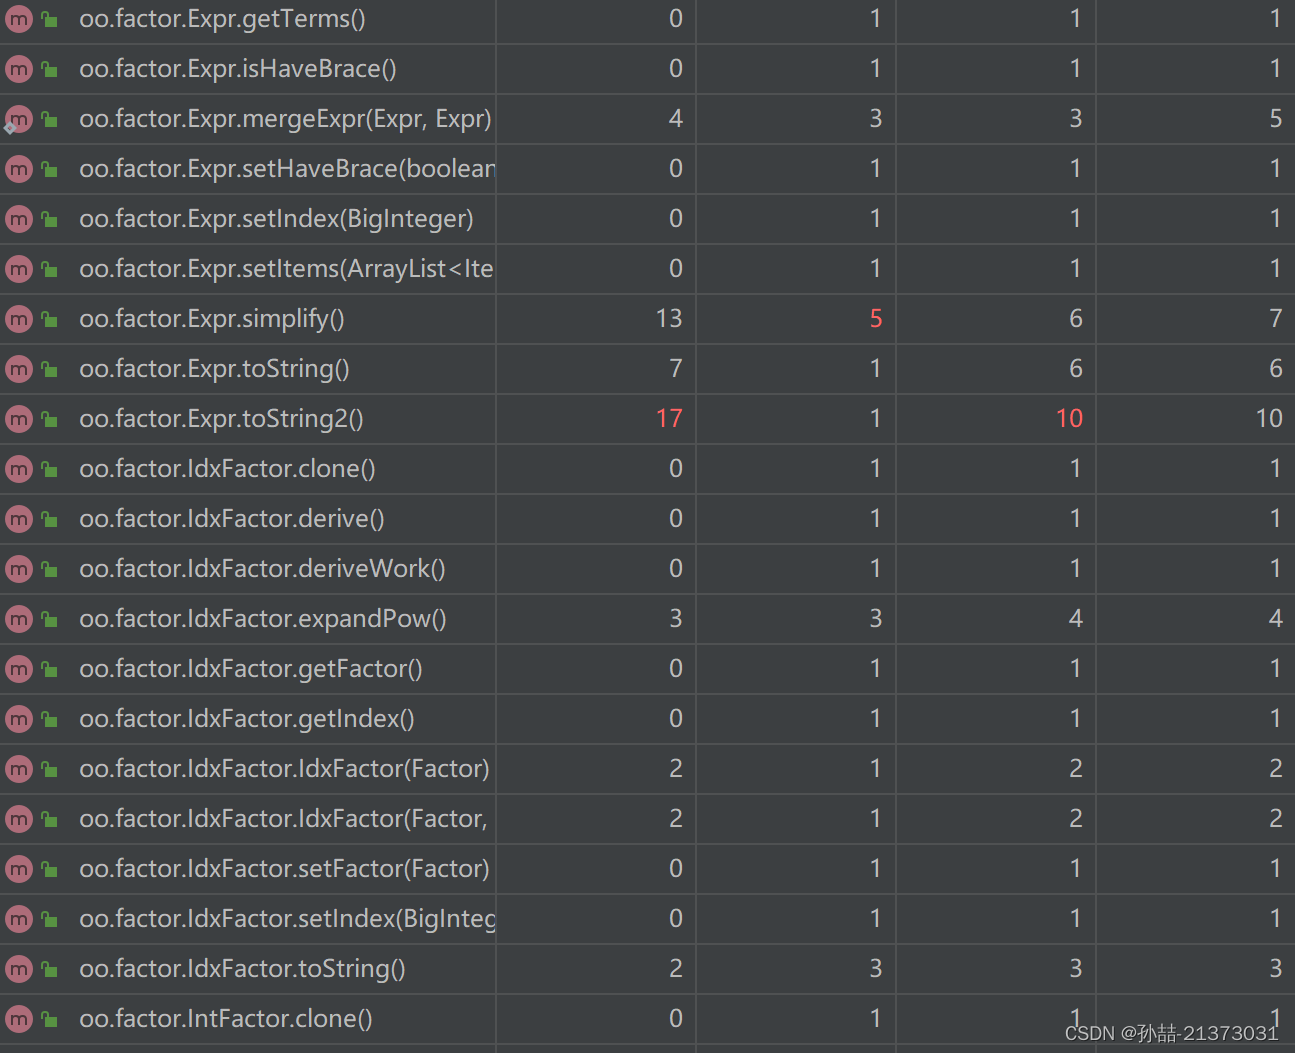Click method icon beside IdxFactor.getIndex()
Viewport: 1295px width, 1053px height.
[x=19, y=719]
